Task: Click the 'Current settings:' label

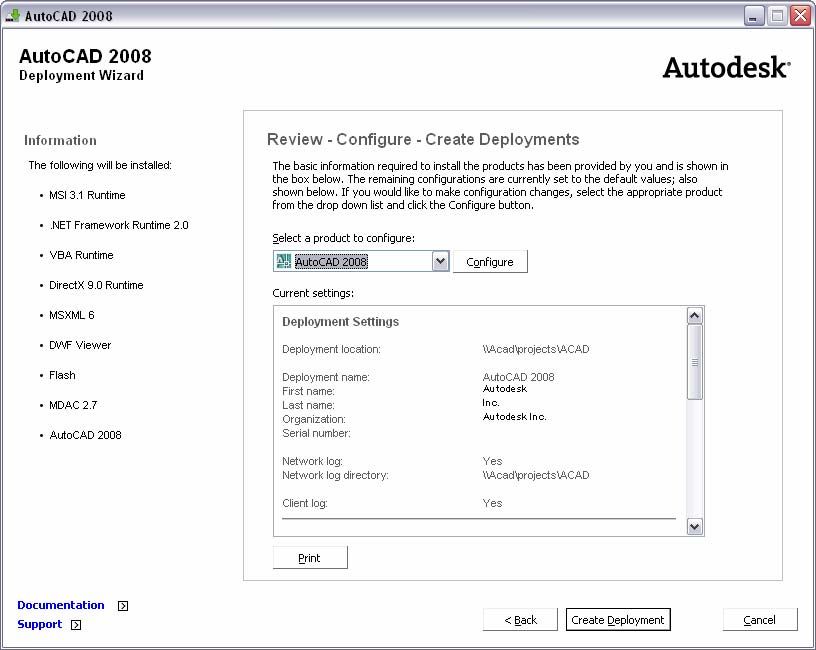Action: pyautogui.click(x=313, y=293)
